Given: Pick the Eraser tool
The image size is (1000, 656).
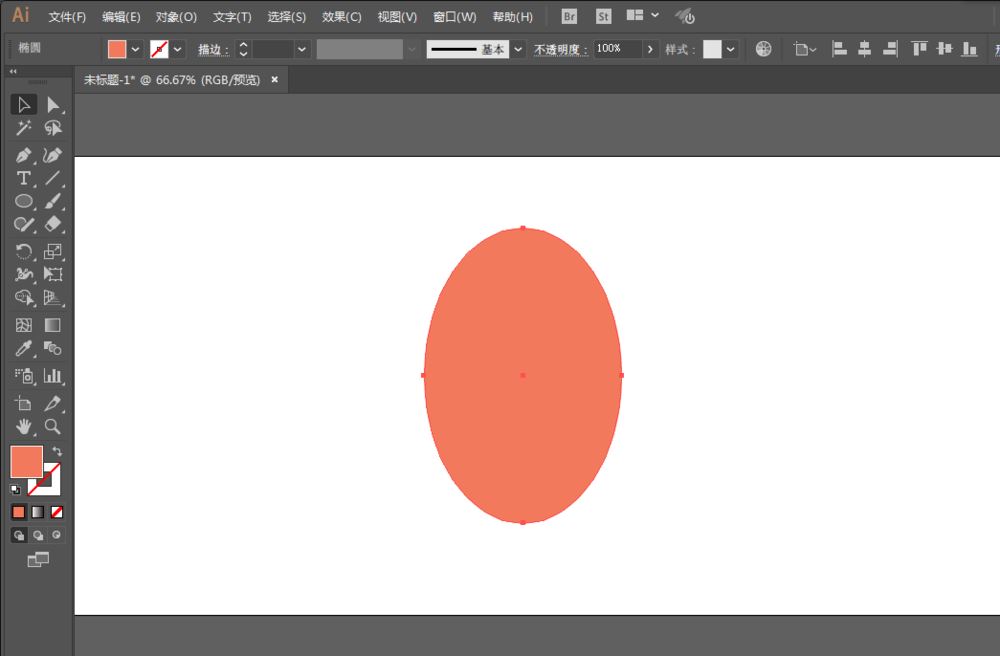Looking at the screenshot, I should pyautogui.click(x=53, y=224).
